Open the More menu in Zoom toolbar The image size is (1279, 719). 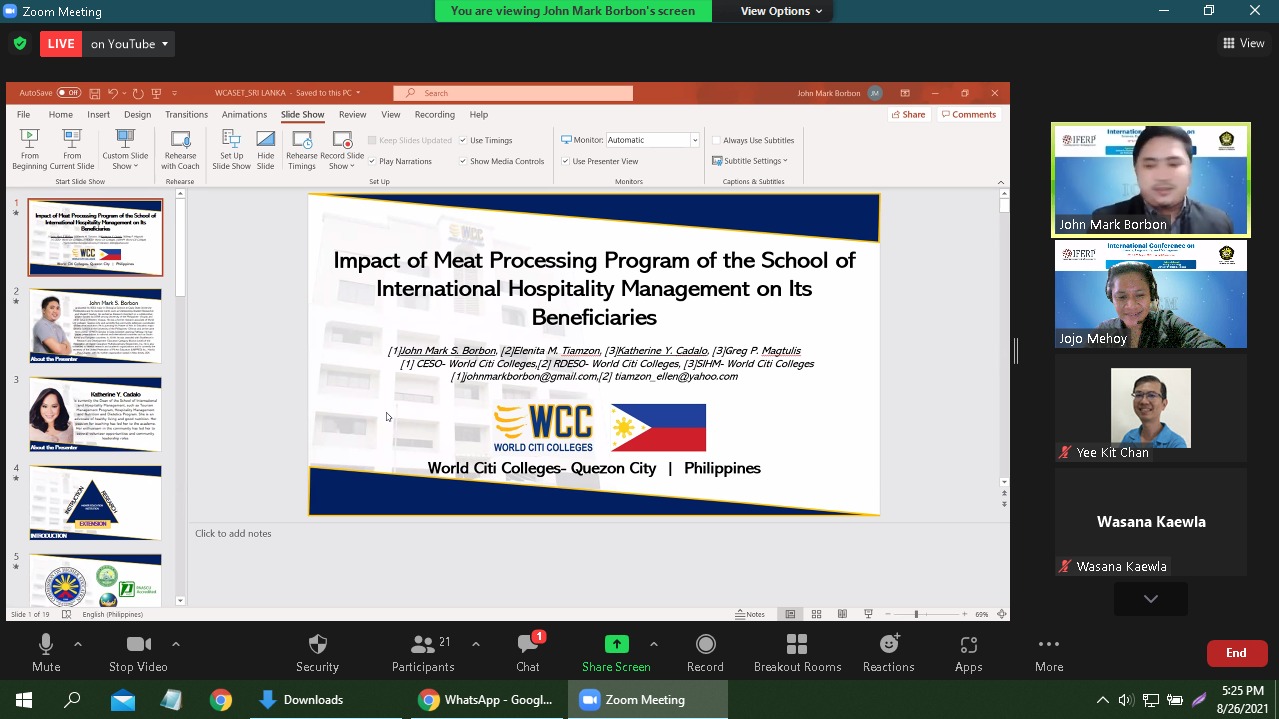1049,653
